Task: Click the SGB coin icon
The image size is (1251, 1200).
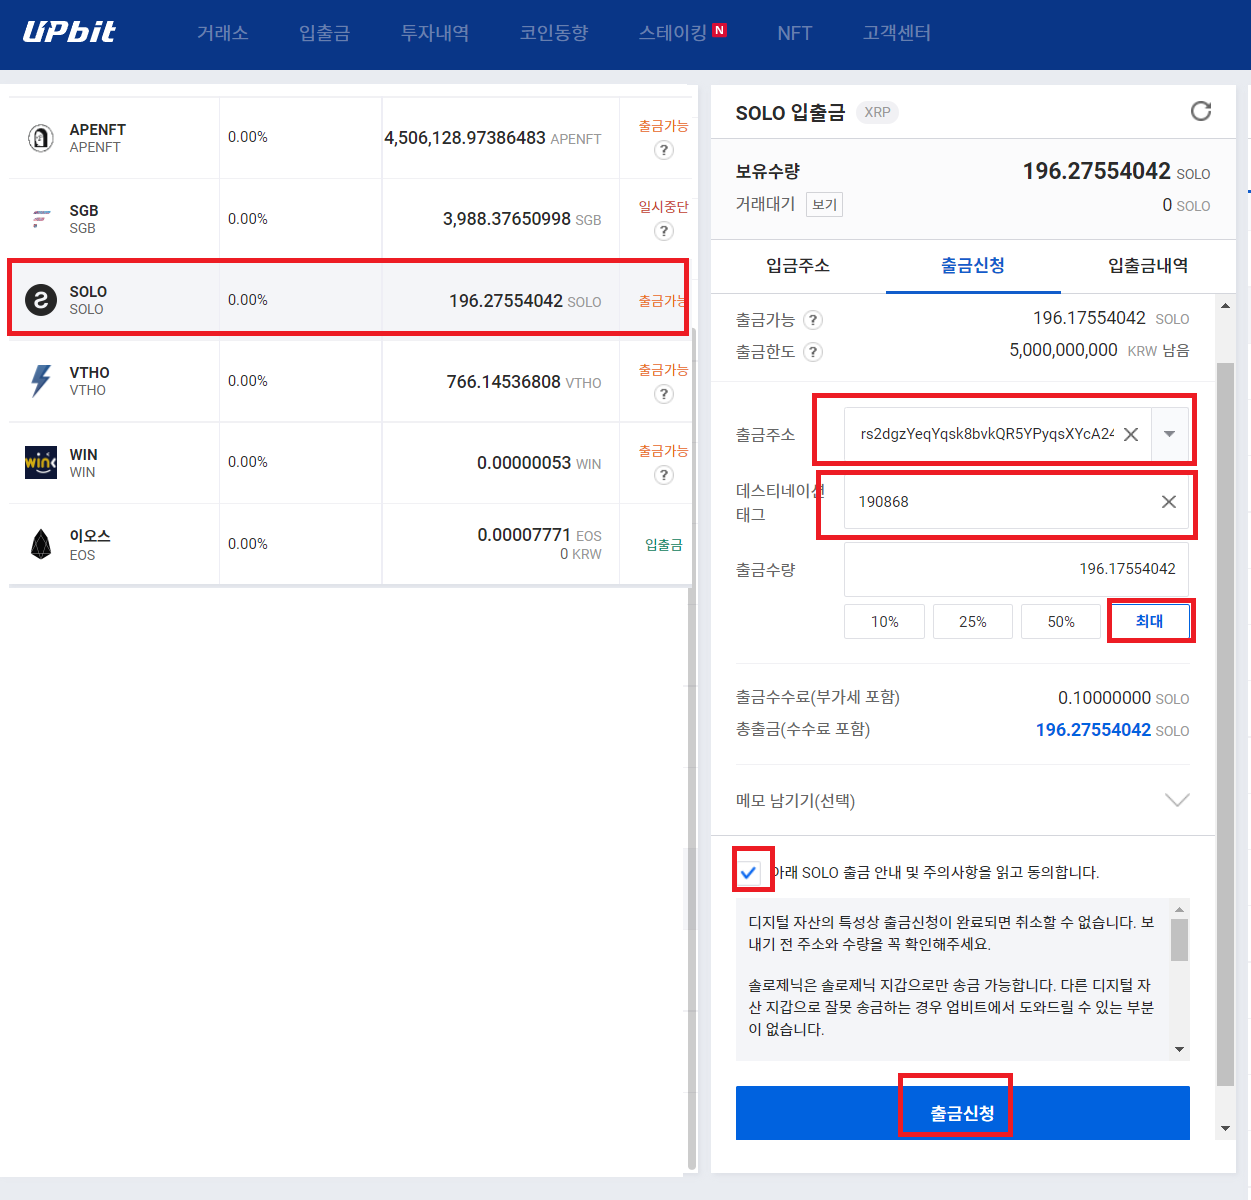Action: (x=41, y=219)
